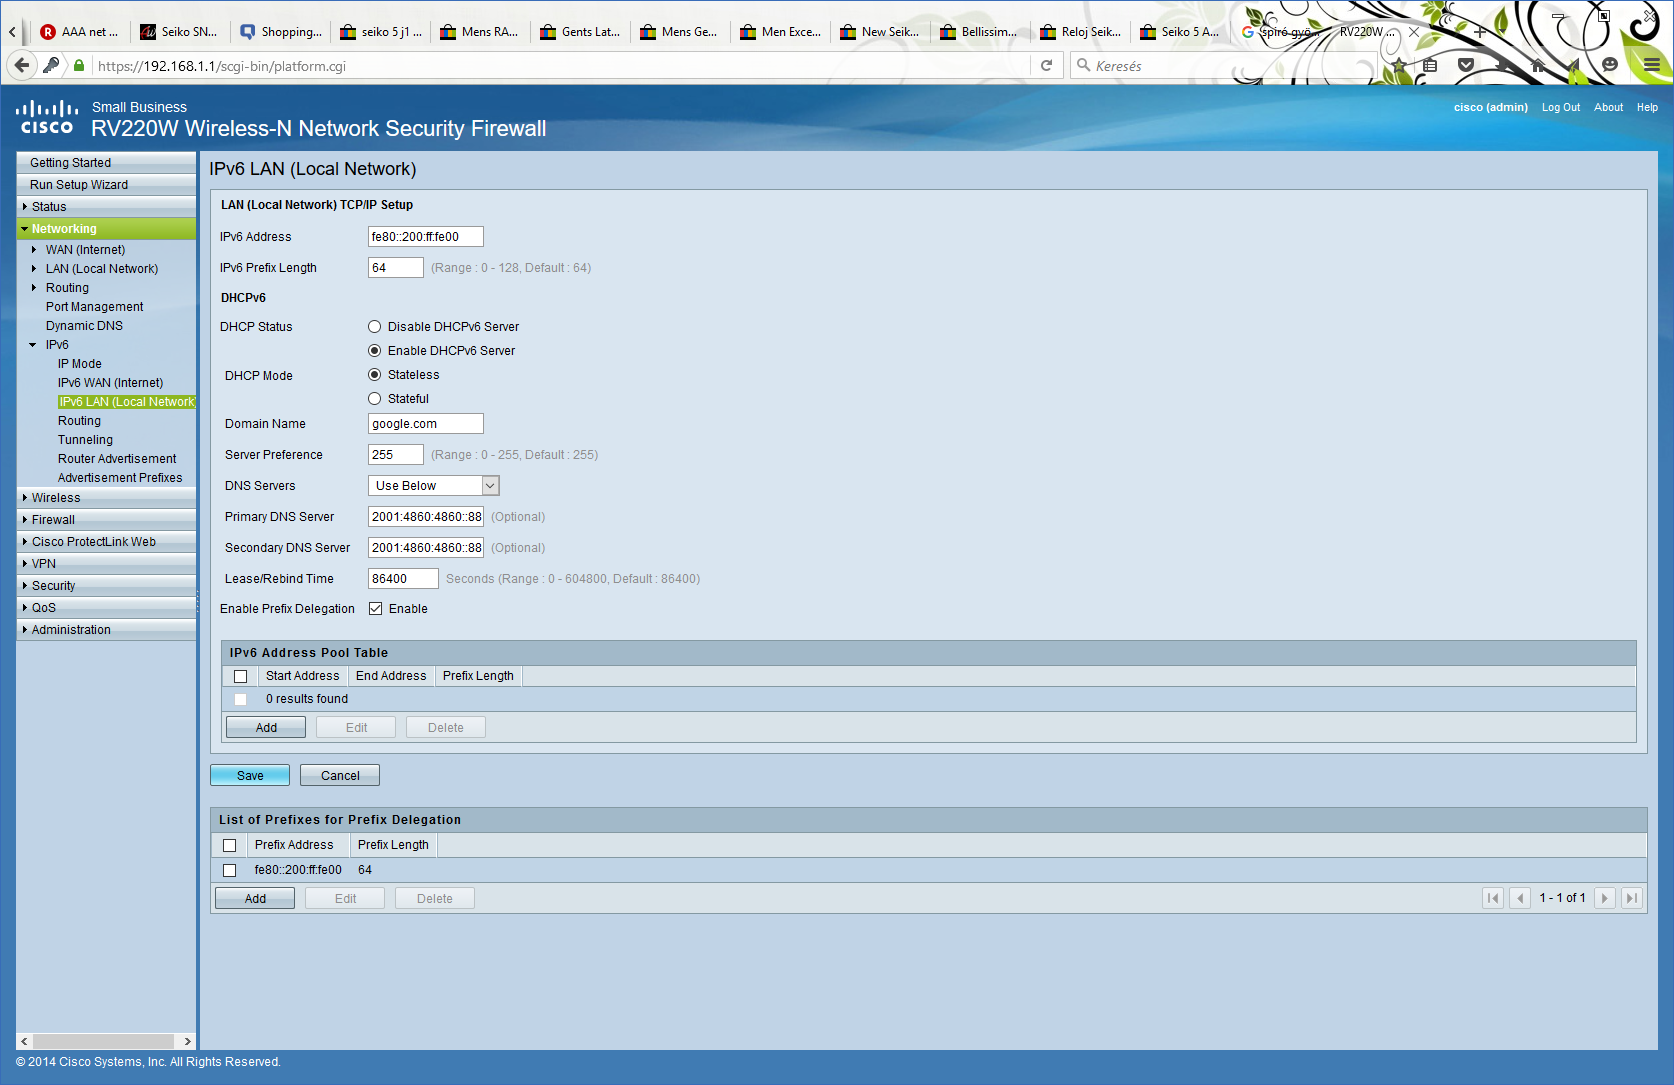This screenshot has height=1085, width=1674.
Task: Choose Stateful DHCP mode
Action: click(375, 399)
